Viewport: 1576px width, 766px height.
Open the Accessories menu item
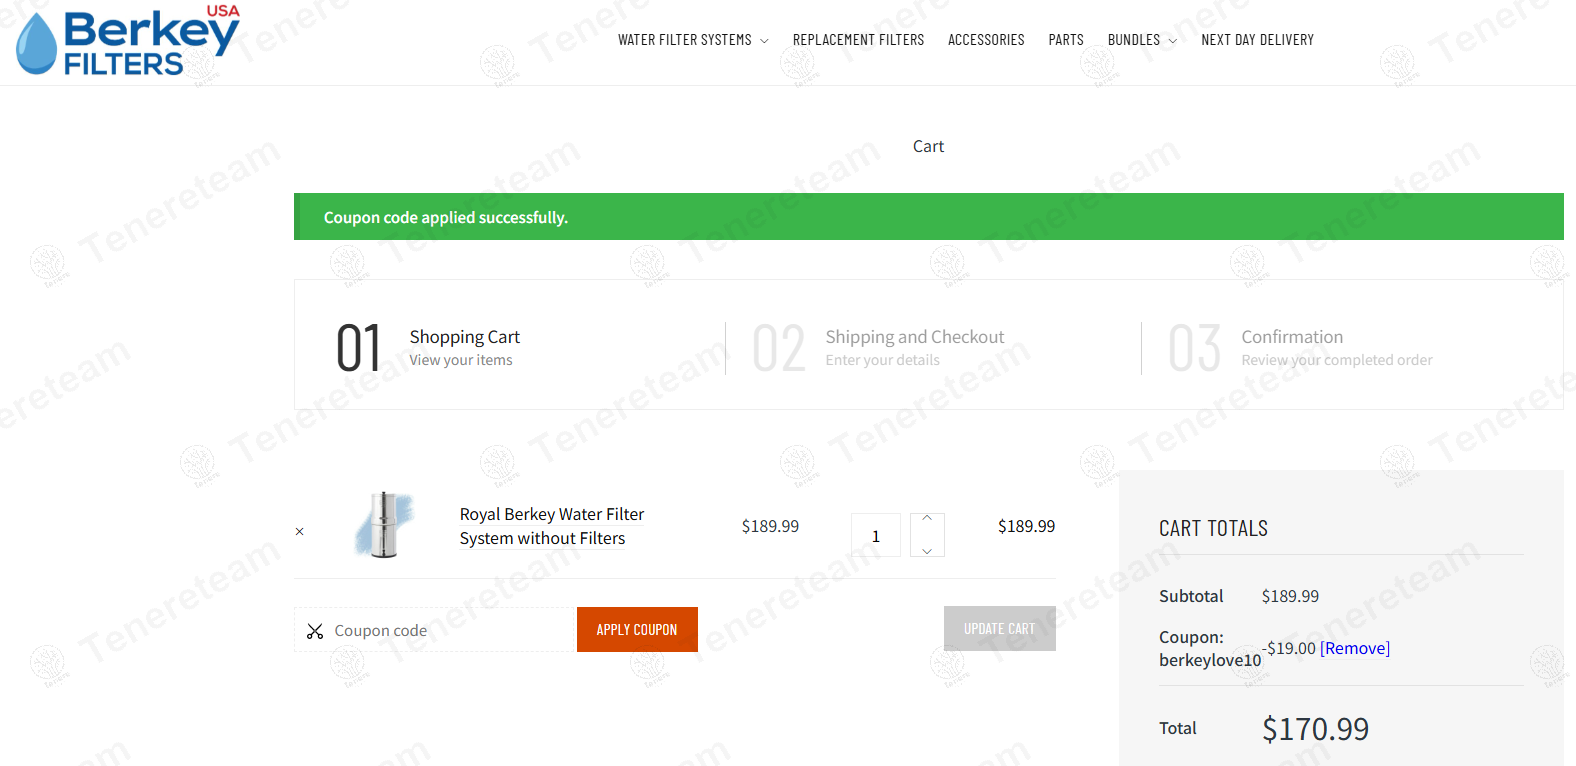[x=986, y=40]
